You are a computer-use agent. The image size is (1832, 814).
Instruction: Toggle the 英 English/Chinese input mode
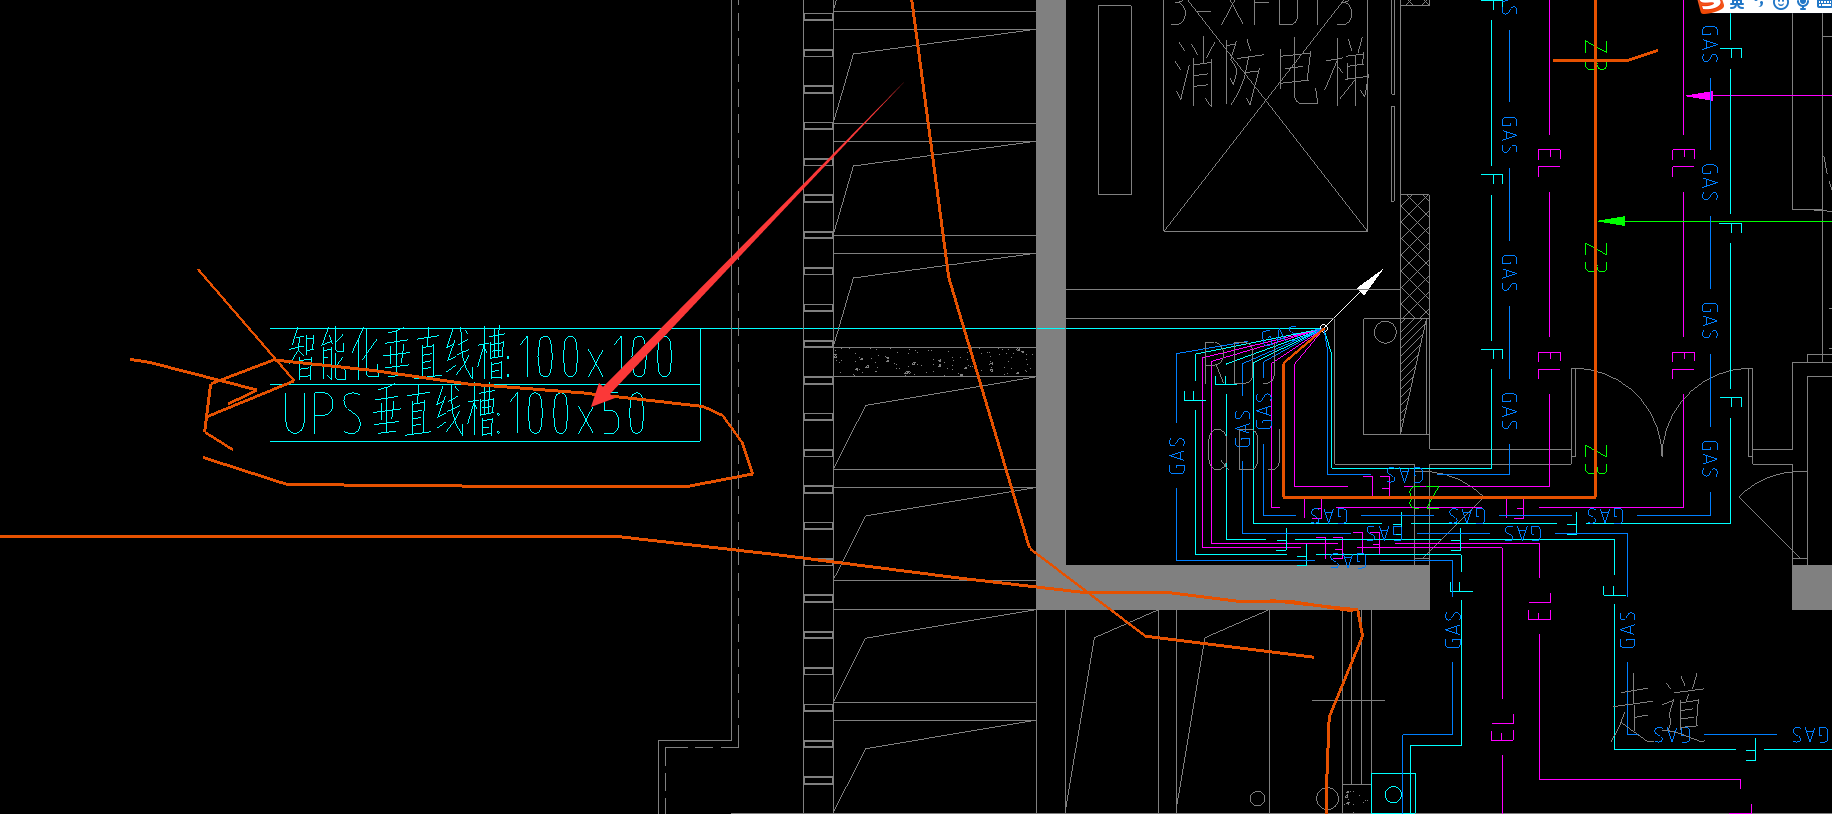(x=1737, y=4)
